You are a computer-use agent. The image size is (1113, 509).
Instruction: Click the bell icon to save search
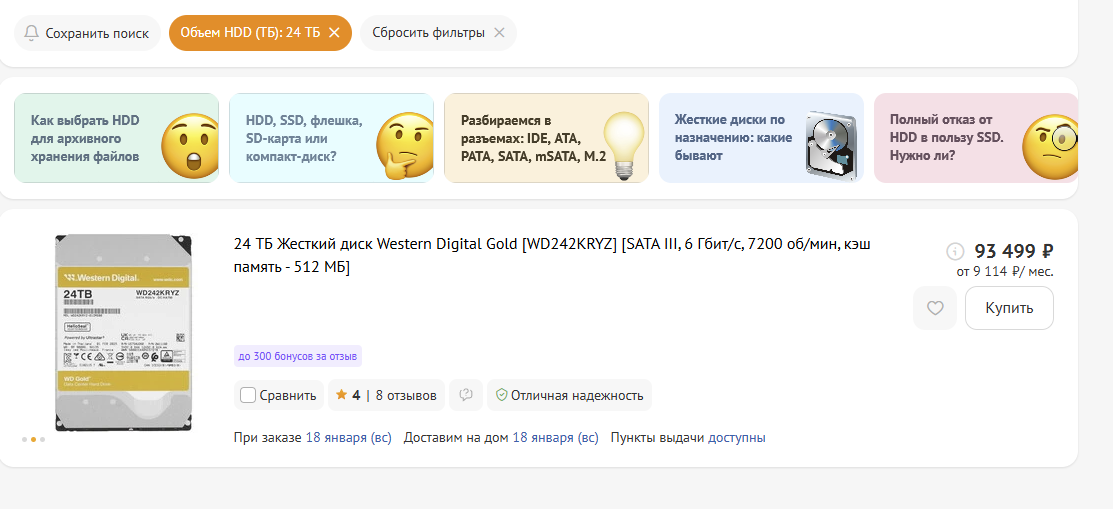[x=32, y=33]
